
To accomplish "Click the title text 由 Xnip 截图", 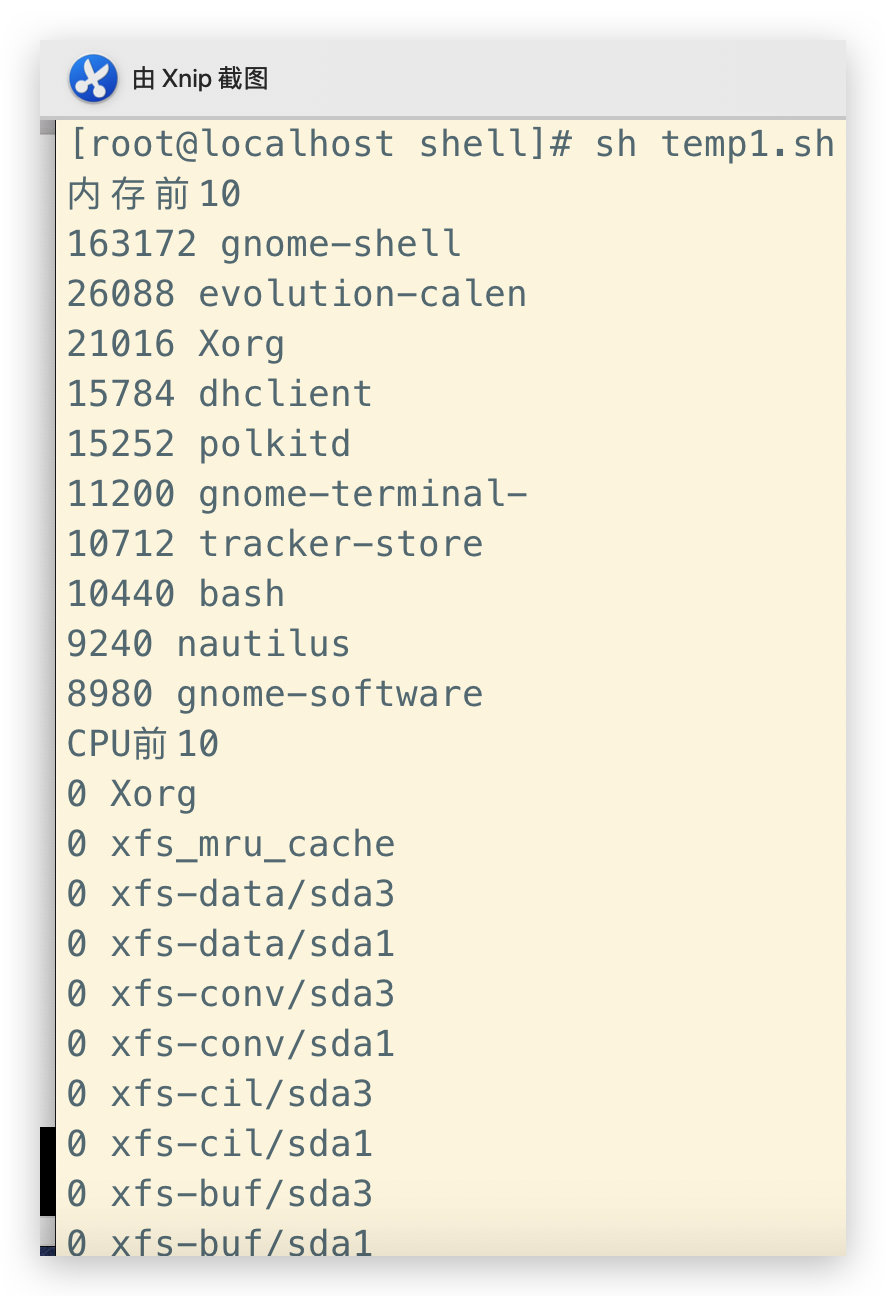I will coord(200,79).
